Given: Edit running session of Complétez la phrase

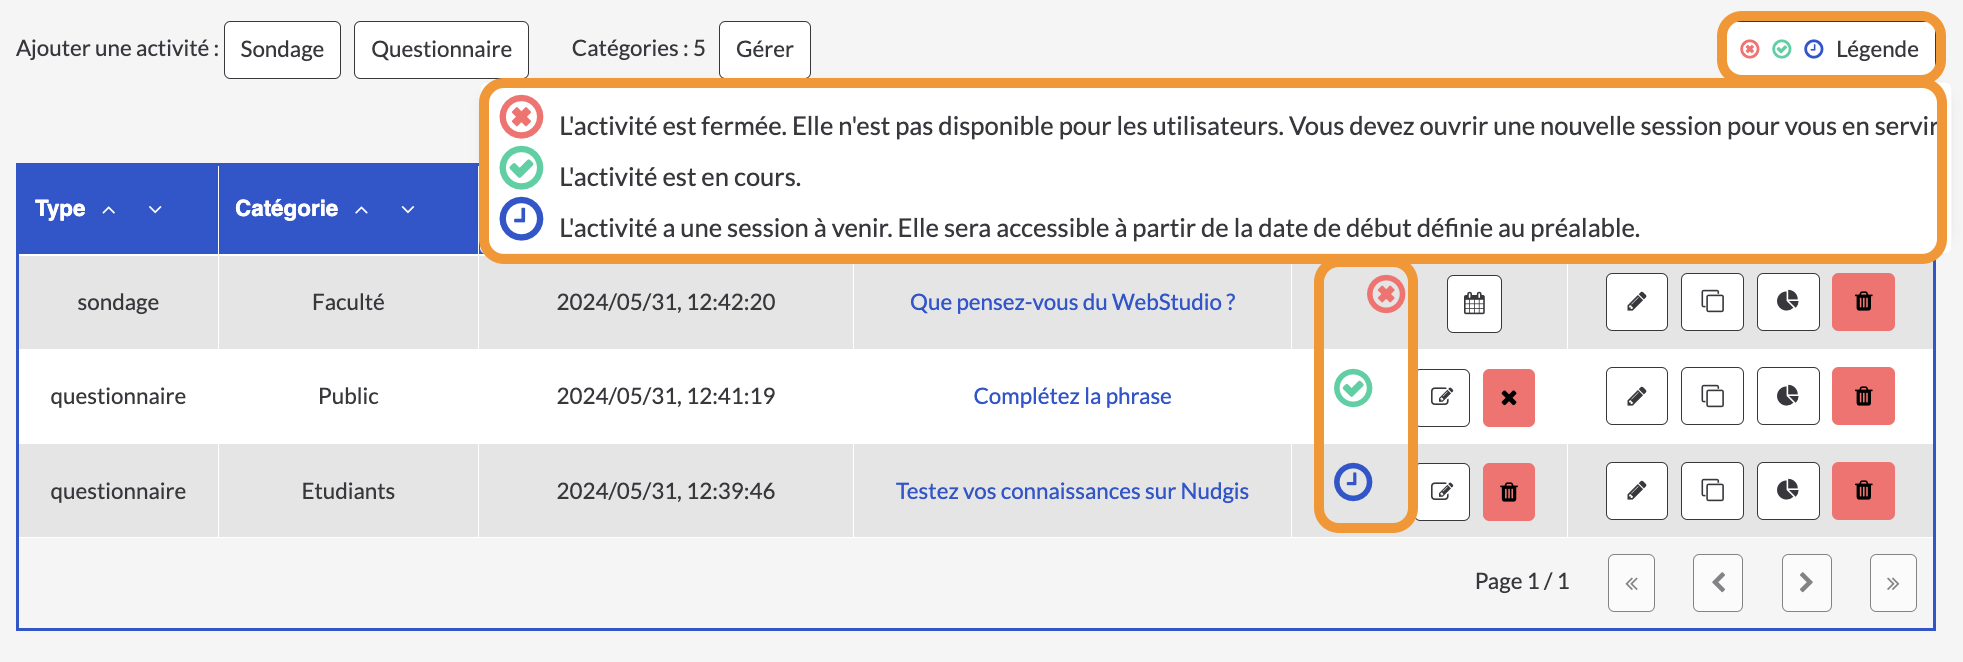Looking at the screenshot, I should tap(1442, 397).
